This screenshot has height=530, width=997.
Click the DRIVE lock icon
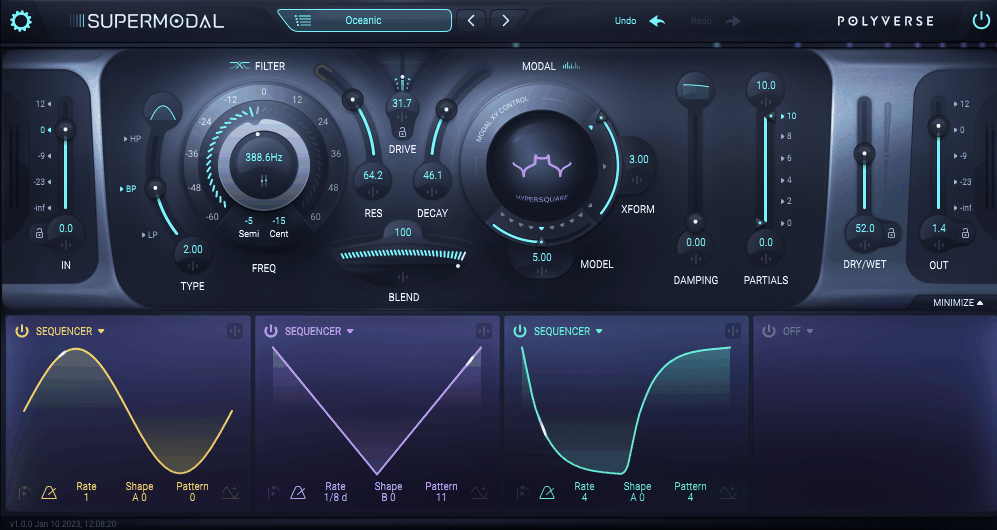click(402, 131)
